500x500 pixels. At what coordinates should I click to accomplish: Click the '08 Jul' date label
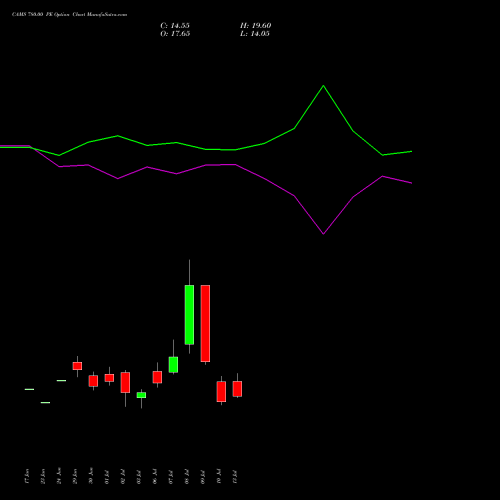[x=187, y=477]
